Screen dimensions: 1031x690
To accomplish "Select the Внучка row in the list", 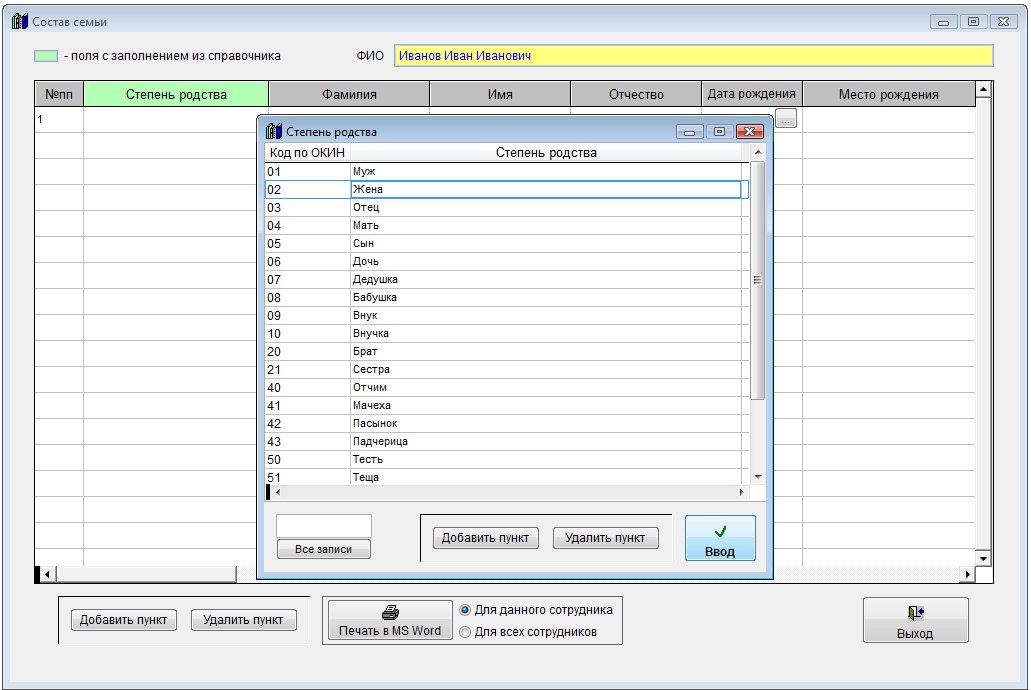I will tap(506, 333).
